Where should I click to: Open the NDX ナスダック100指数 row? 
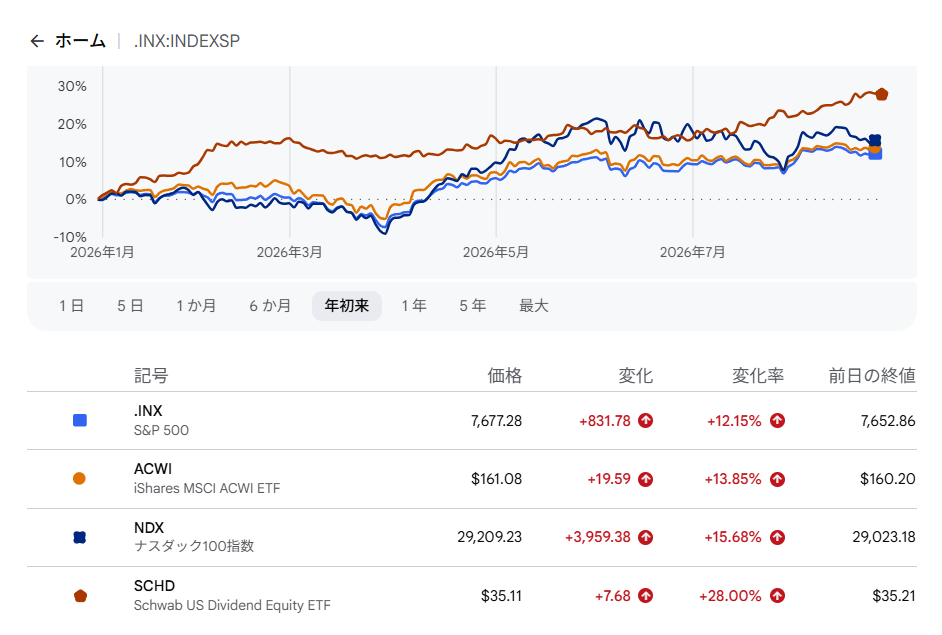[x=472, y=537]
